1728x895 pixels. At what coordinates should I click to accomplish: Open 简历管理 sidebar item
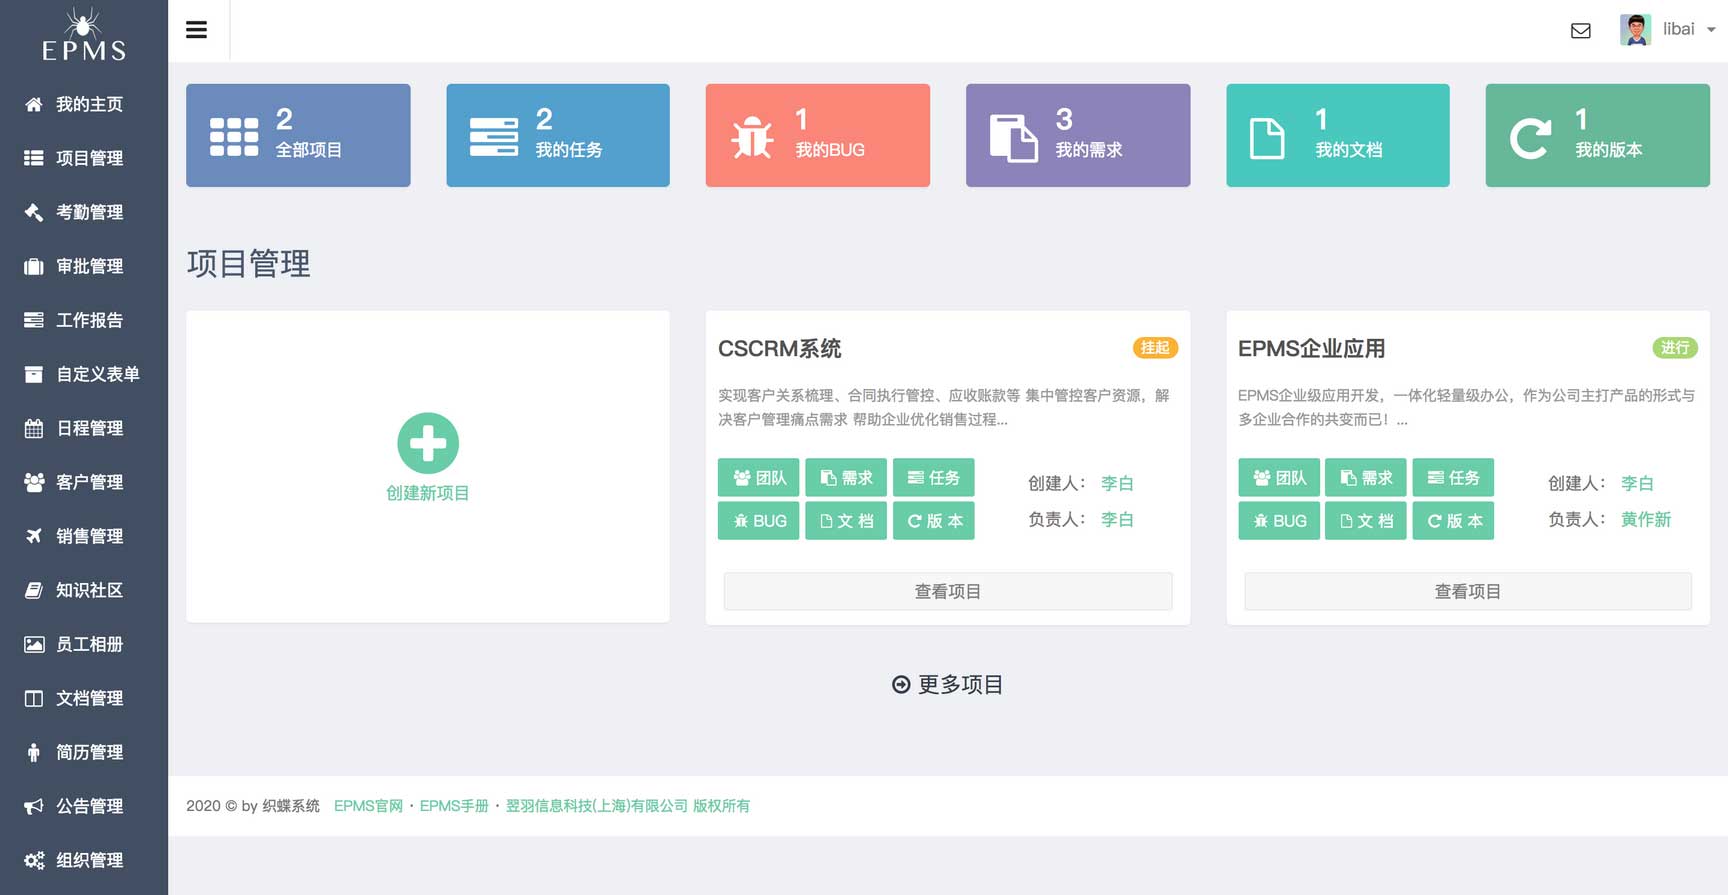pos(84,752)
